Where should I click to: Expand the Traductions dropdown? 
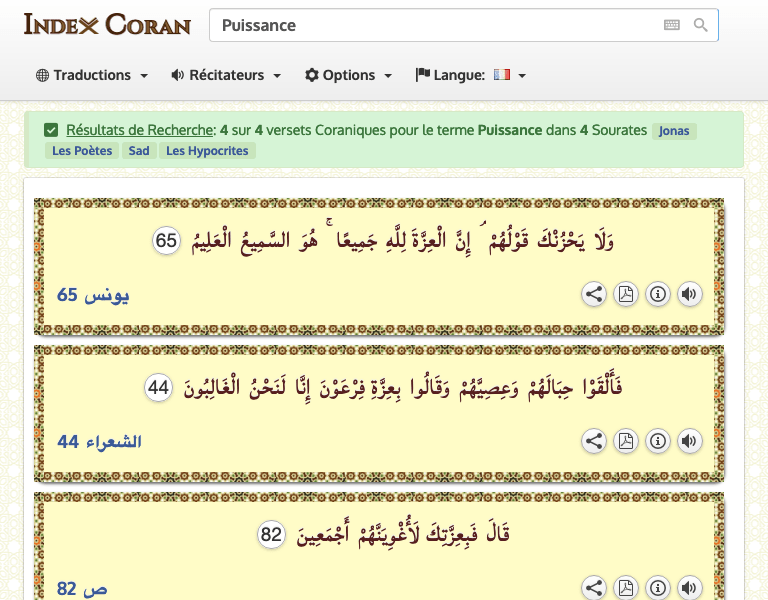pyautogui.click(x=92, y=75)
